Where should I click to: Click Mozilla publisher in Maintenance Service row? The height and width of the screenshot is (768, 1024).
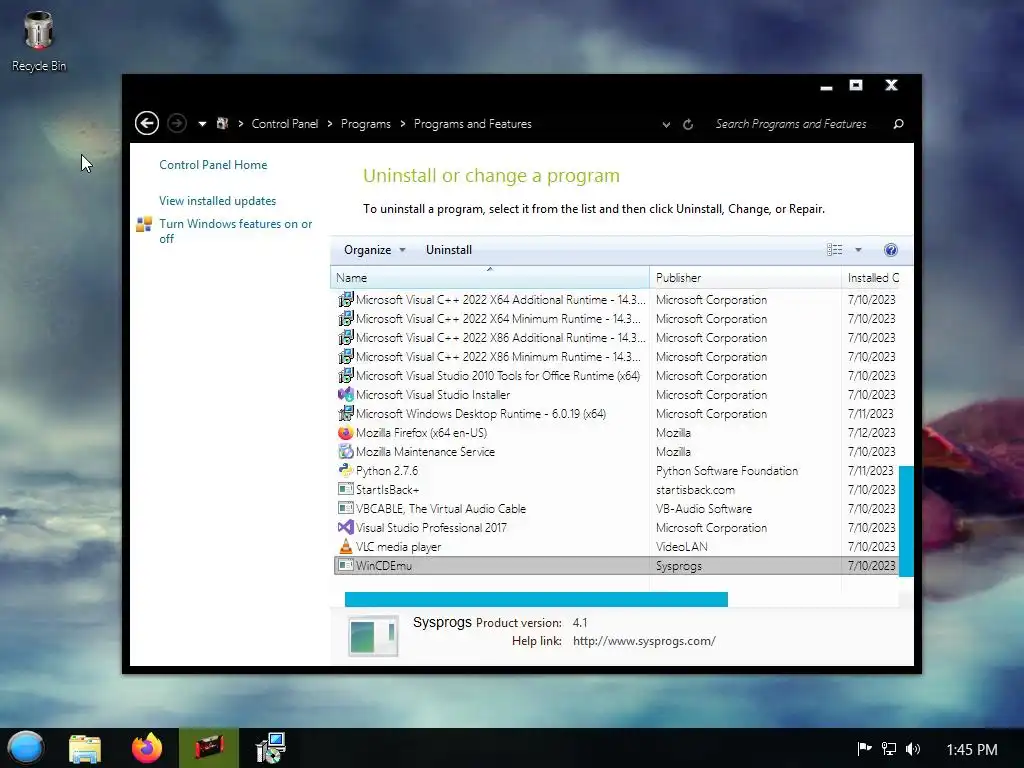click(x=673, y=451)
